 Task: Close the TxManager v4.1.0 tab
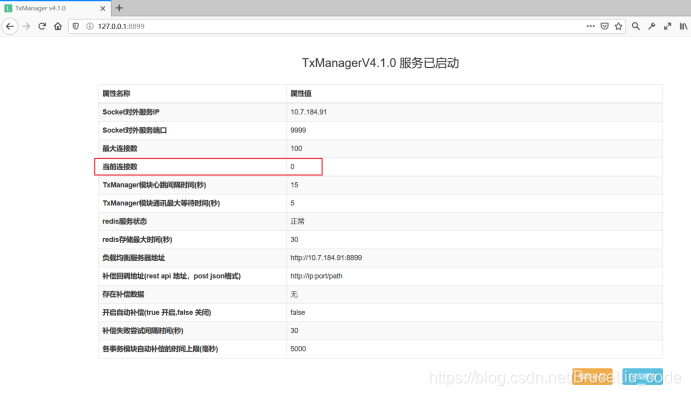pyautogui.click(x=103, y=8)
